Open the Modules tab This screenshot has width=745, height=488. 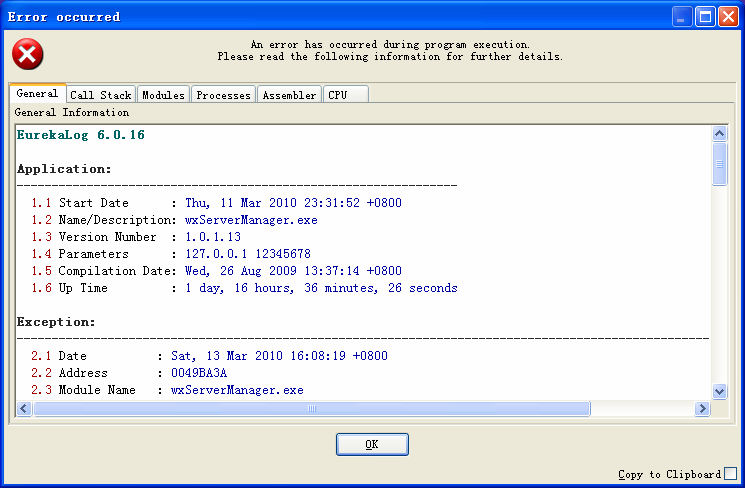pyautogui.click(x=163, y=95)
